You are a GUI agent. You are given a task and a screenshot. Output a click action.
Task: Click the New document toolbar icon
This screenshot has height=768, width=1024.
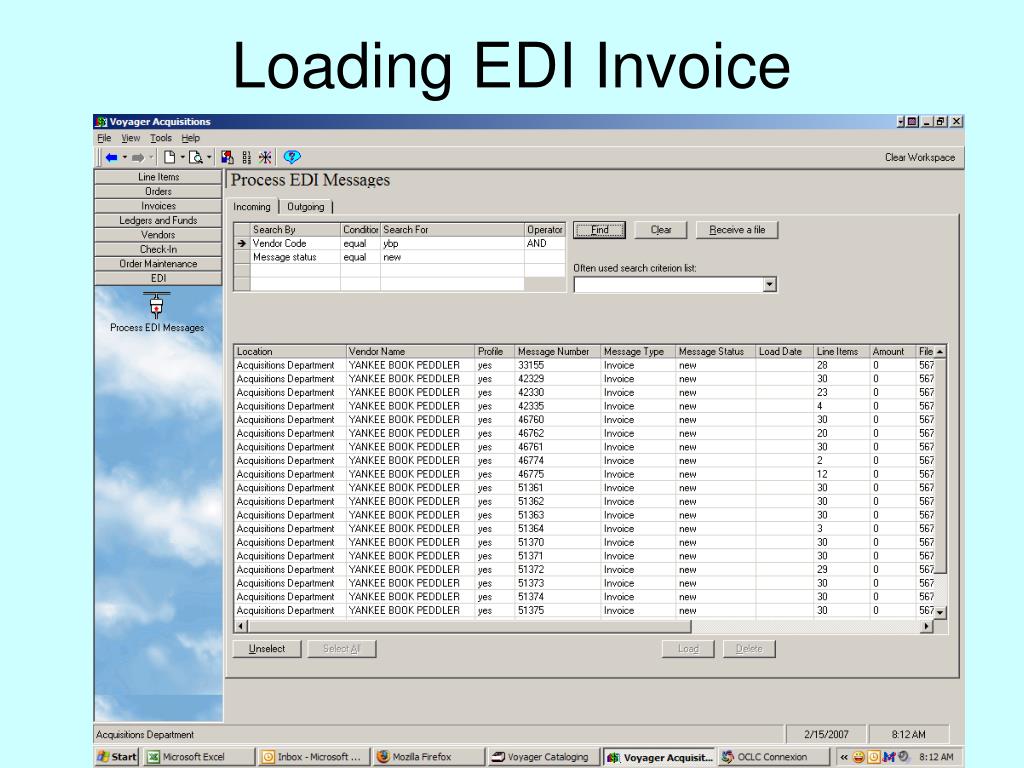pos(170,157)
